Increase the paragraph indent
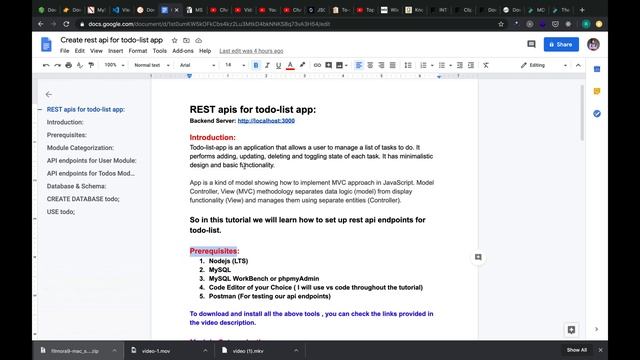Viewport: 640px width, 360px height. click(471, 65)
